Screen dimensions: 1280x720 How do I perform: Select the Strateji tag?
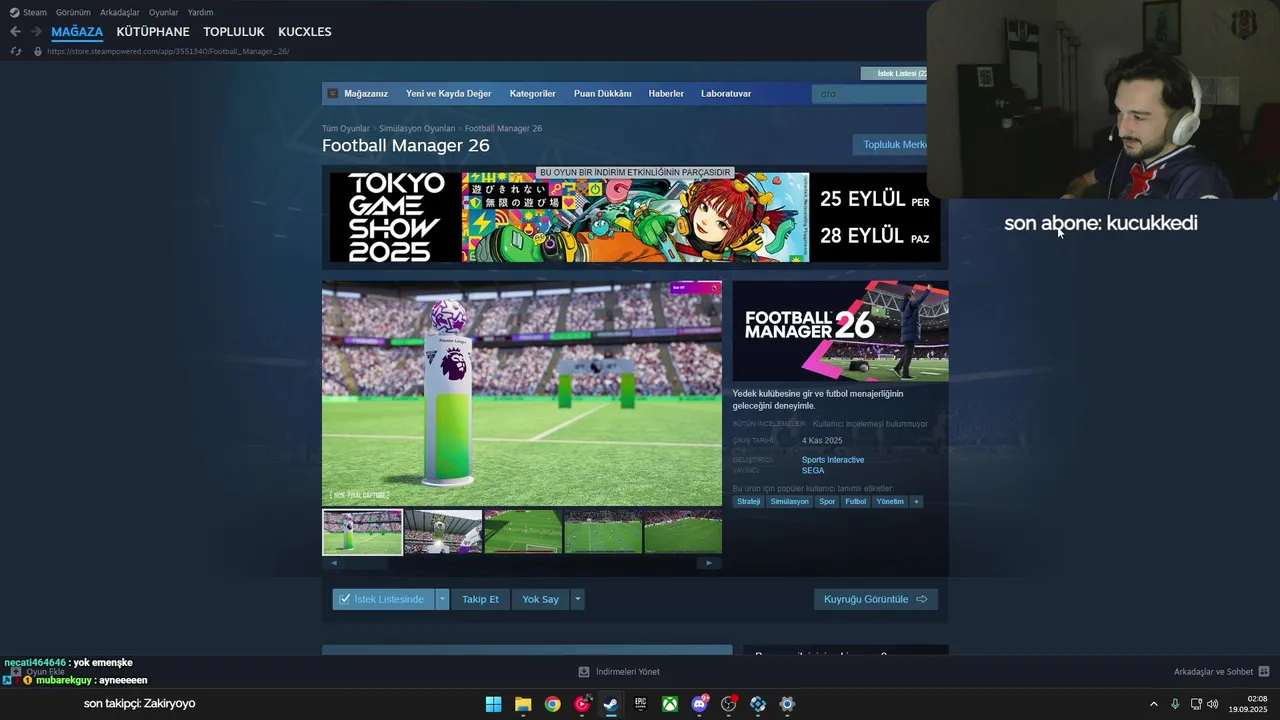[x=749, y=502]
